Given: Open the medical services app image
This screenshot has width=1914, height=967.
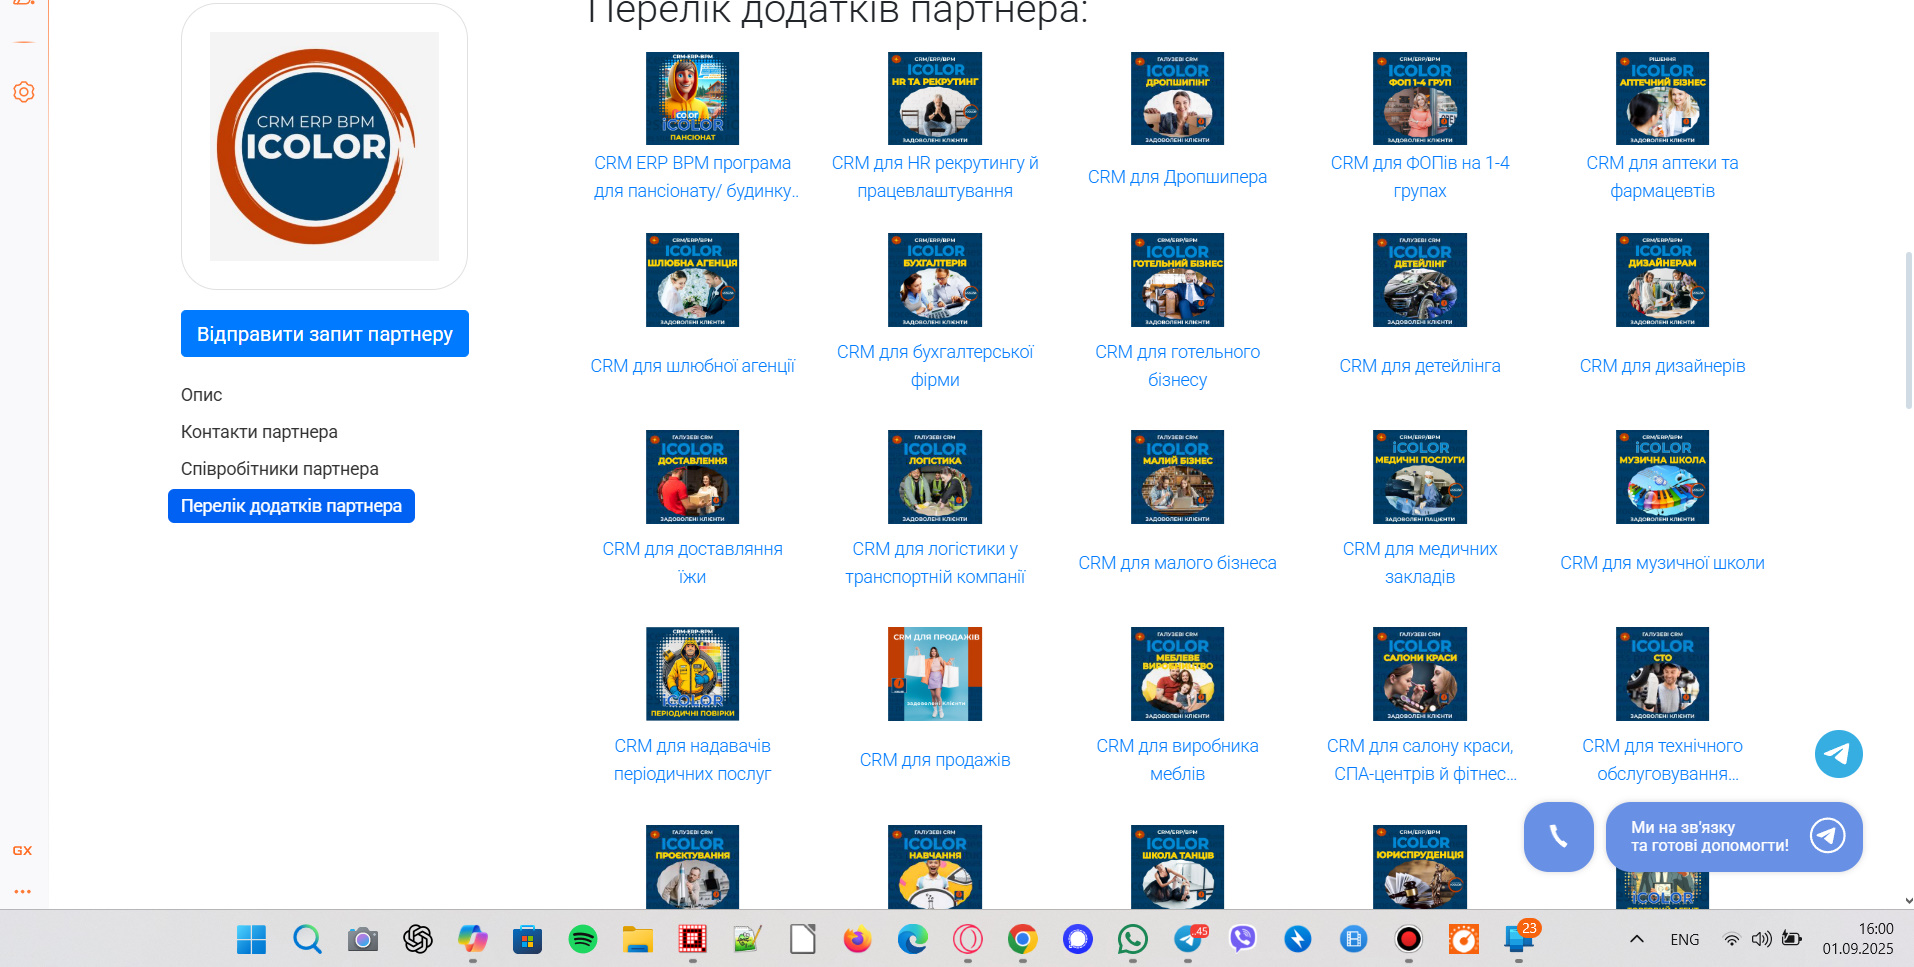Looking at the screenshot, I should pyautogui.click(x=1420, y=477).
